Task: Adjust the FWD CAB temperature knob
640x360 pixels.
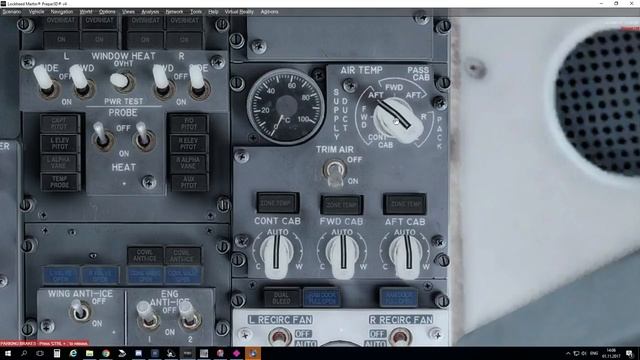Action: 342,256
